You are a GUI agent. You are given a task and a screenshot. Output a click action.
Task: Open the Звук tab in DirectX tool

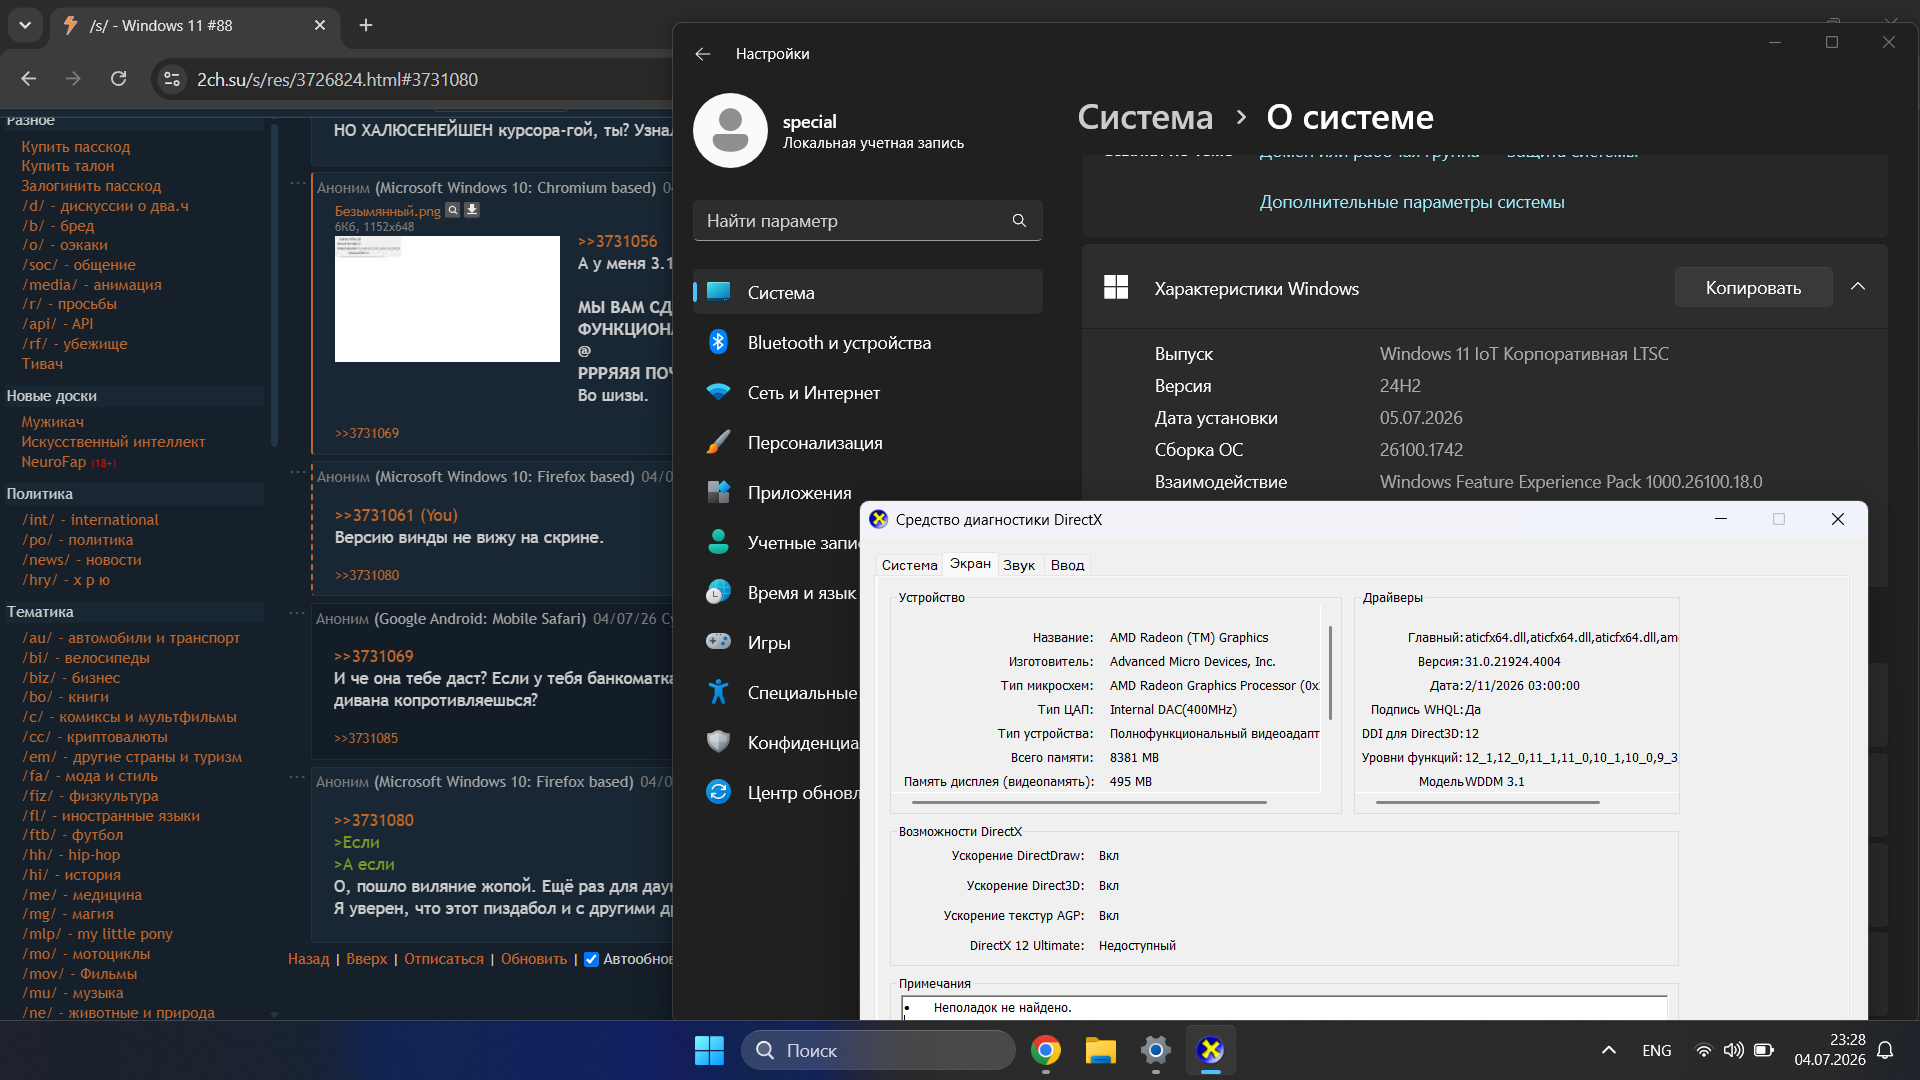[1019, 565]
